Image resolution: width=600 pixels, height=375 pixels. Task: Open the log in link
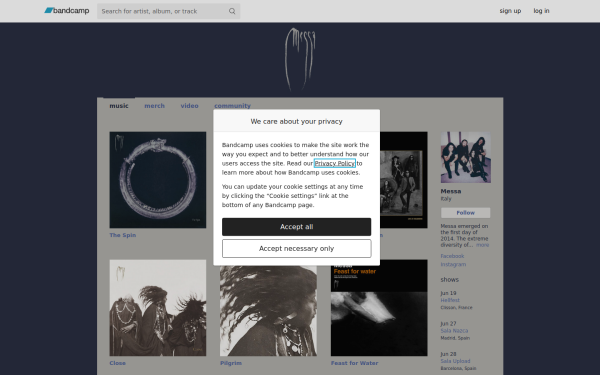click(541, 11)
